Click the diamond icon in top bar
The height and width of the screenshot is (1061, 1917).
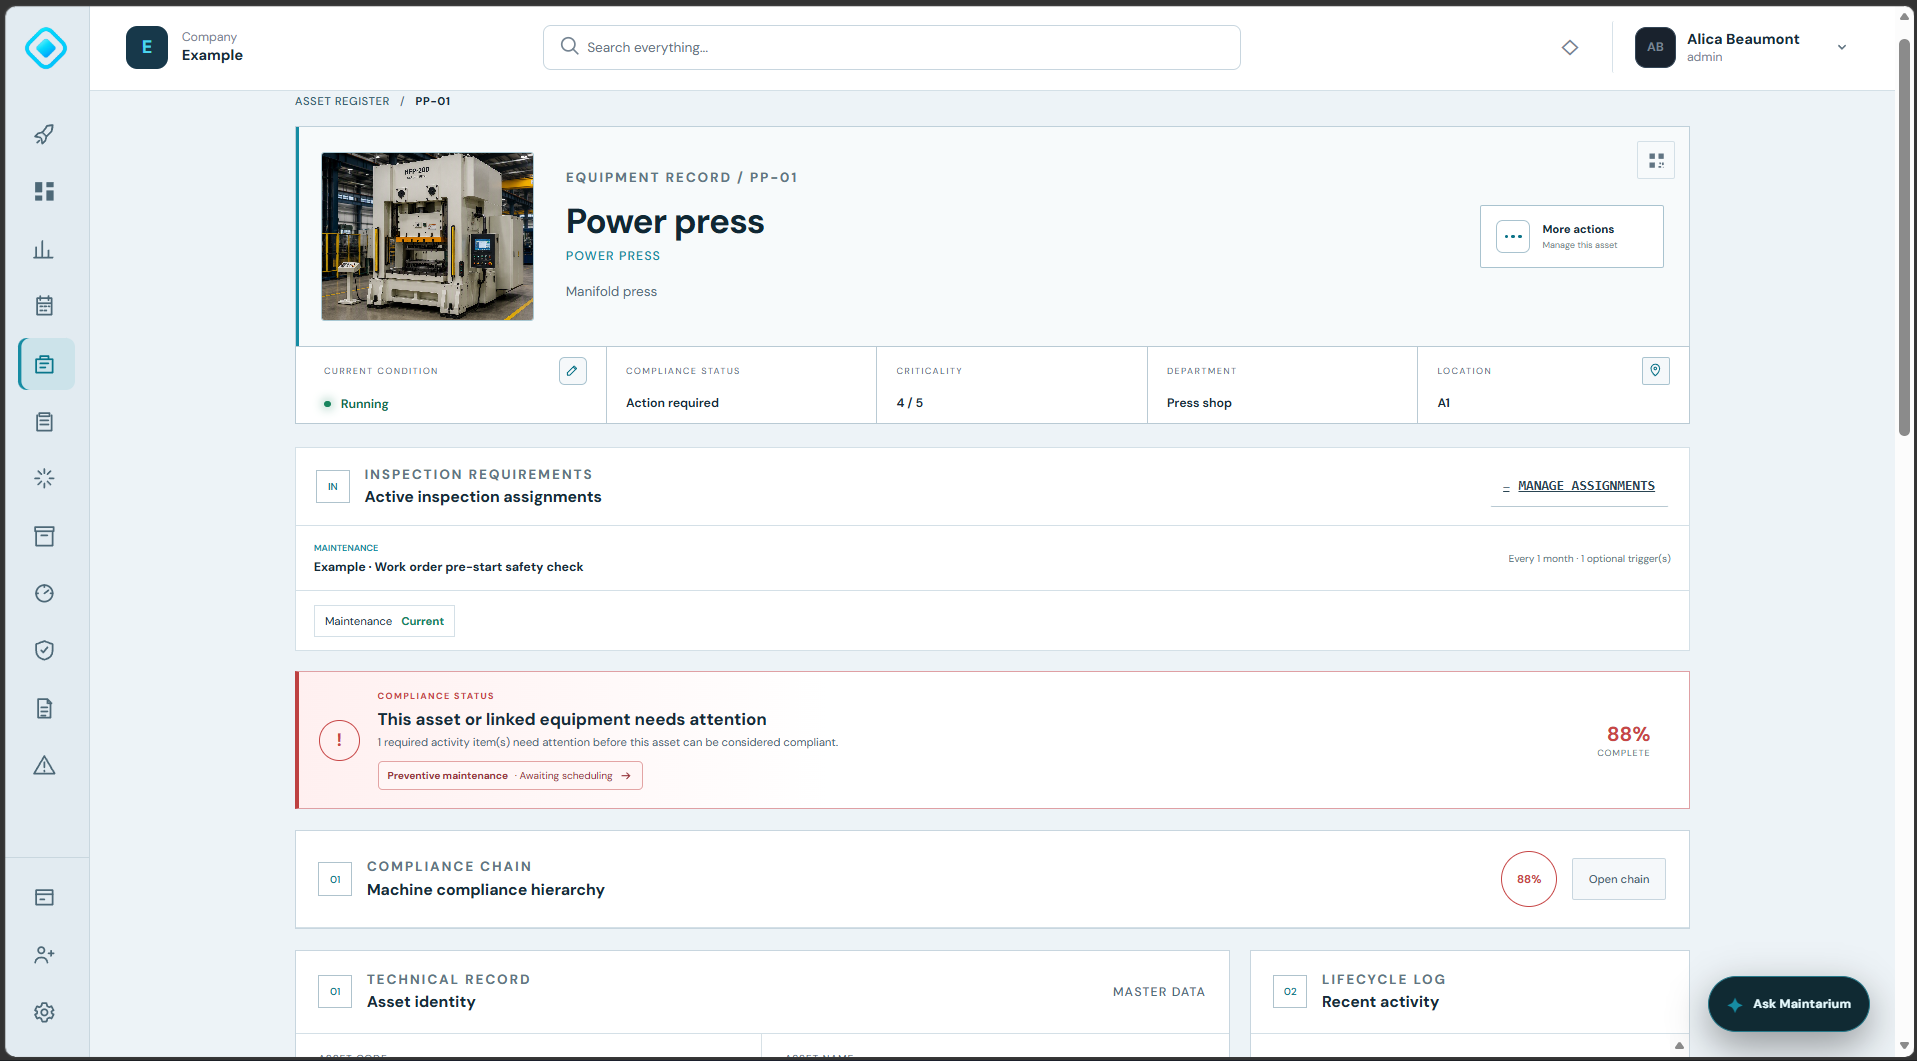[1570, 47]
